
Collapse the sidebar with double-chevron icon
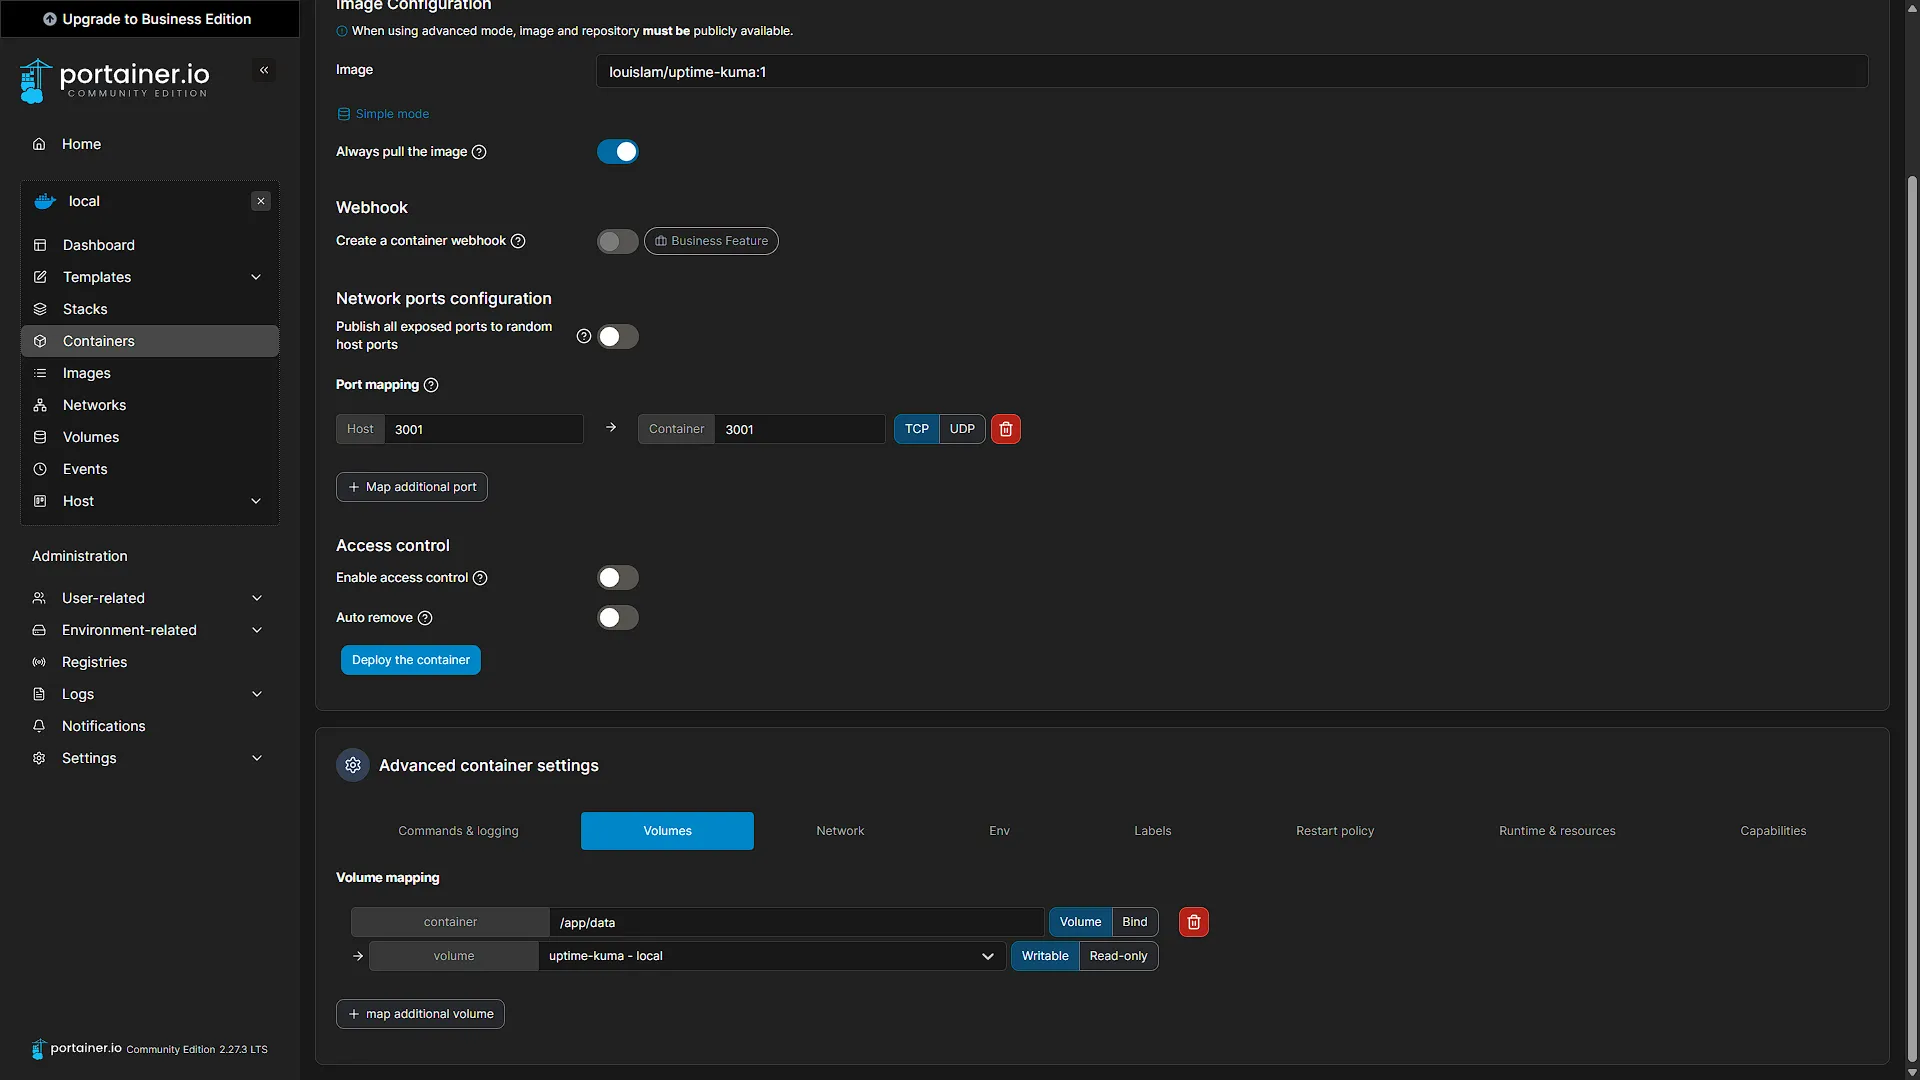pos(264,70)
